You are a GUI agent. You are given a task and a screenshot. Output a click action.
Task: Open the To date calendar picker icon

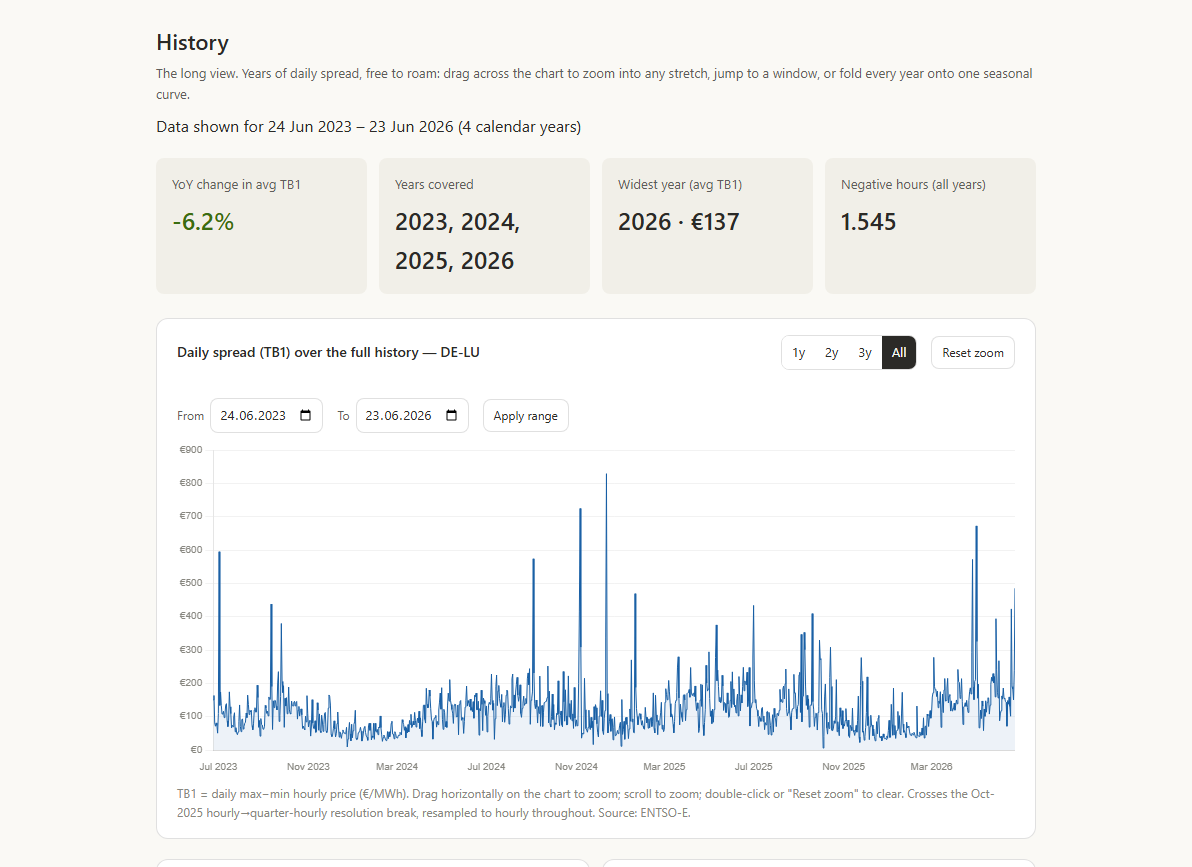click(452, 415)
